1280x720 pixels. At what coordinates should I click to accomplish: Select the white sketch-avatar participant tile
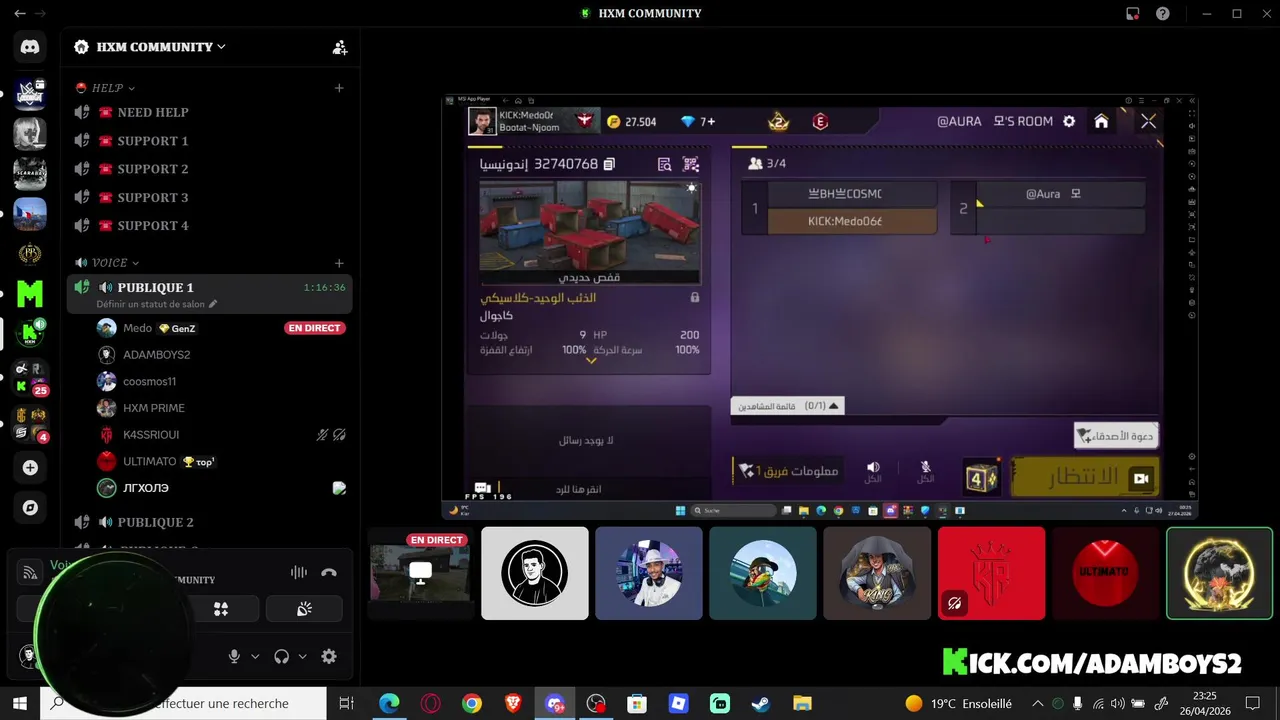click(x=535, y=573)
